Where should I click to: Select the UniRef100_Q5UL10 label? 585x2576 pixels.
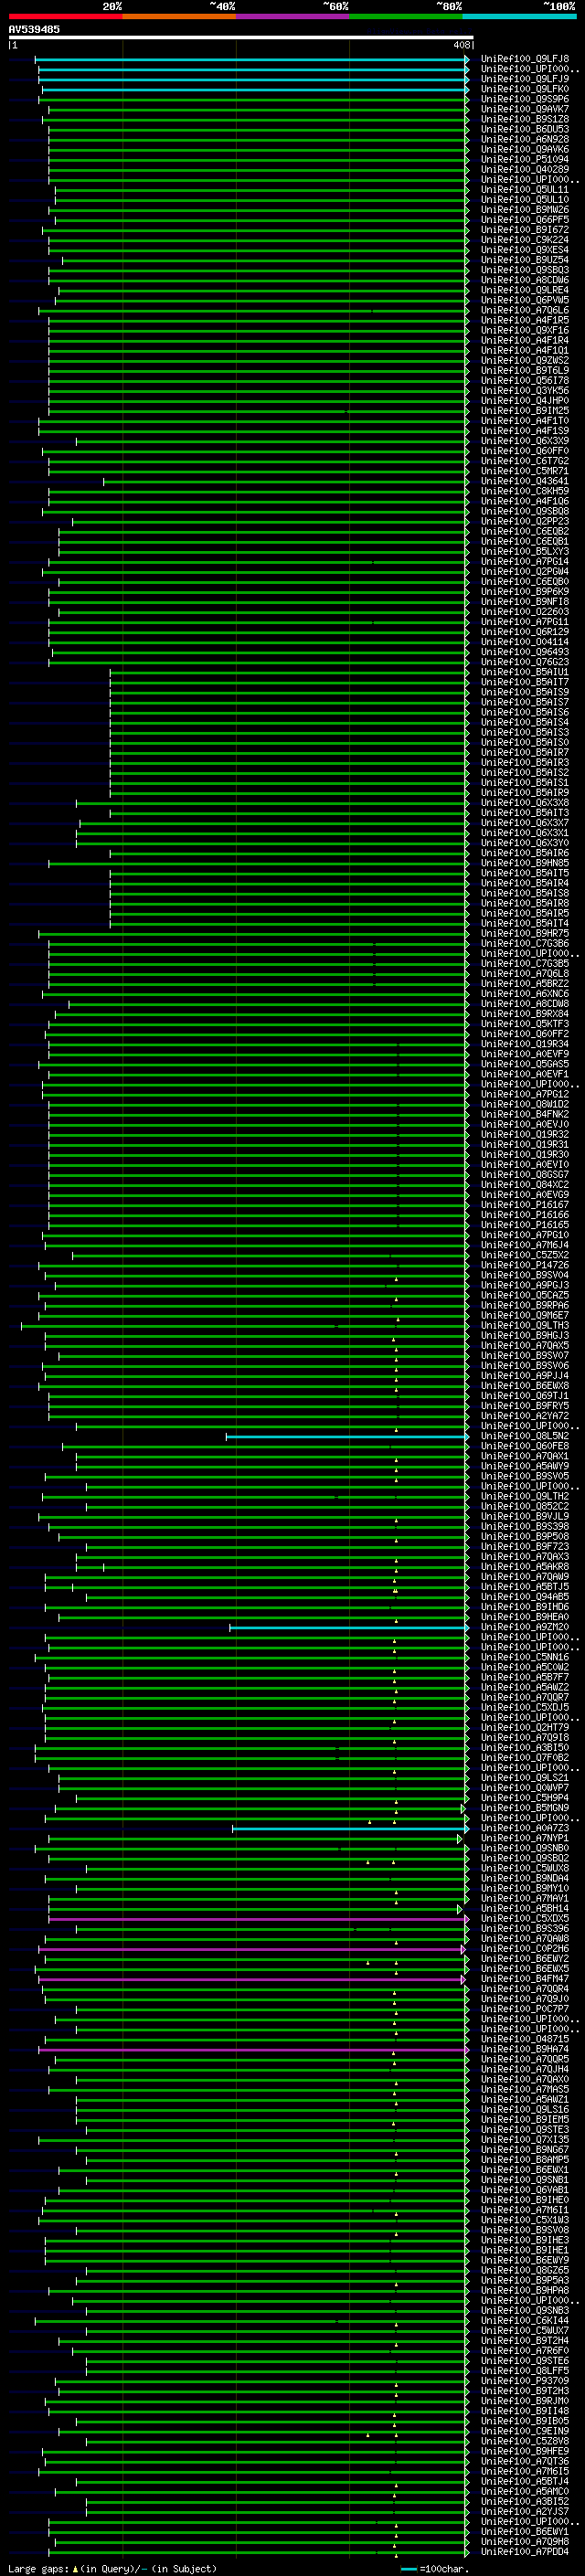coord(525,199)
